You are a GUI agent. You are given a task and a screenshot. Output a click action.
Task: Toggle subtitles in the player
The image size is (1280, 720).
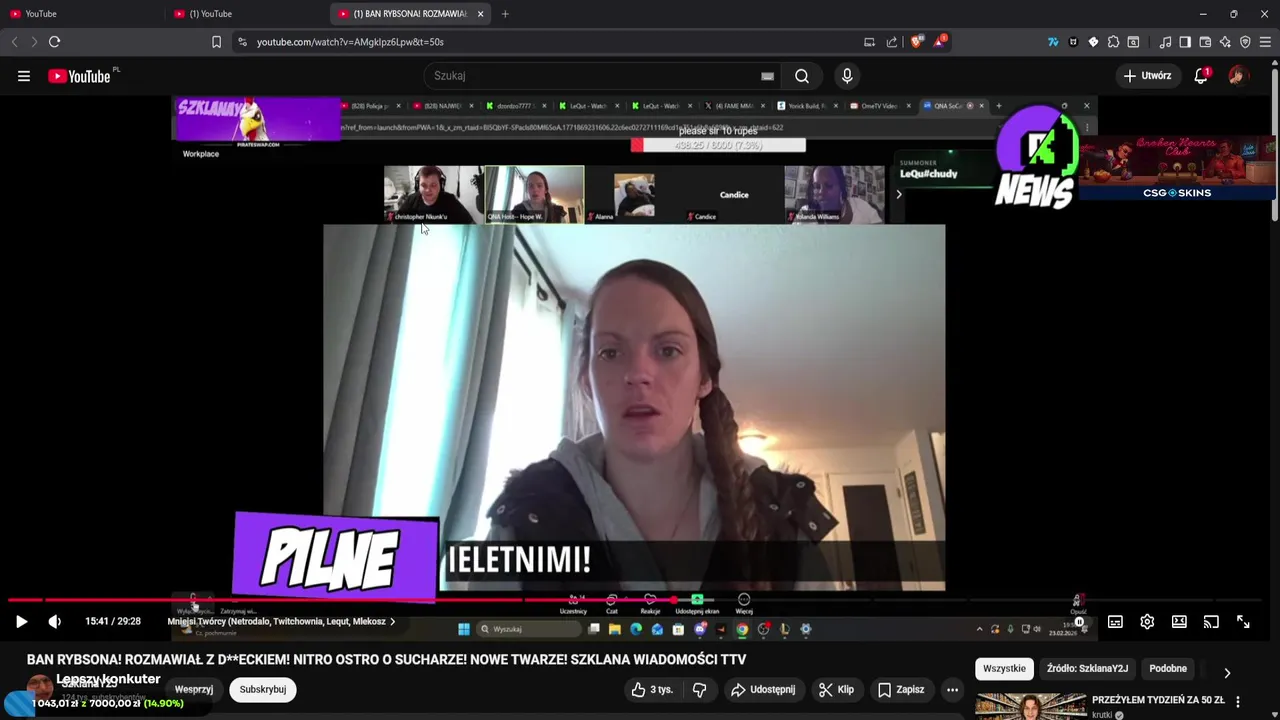click(1115, 622)
